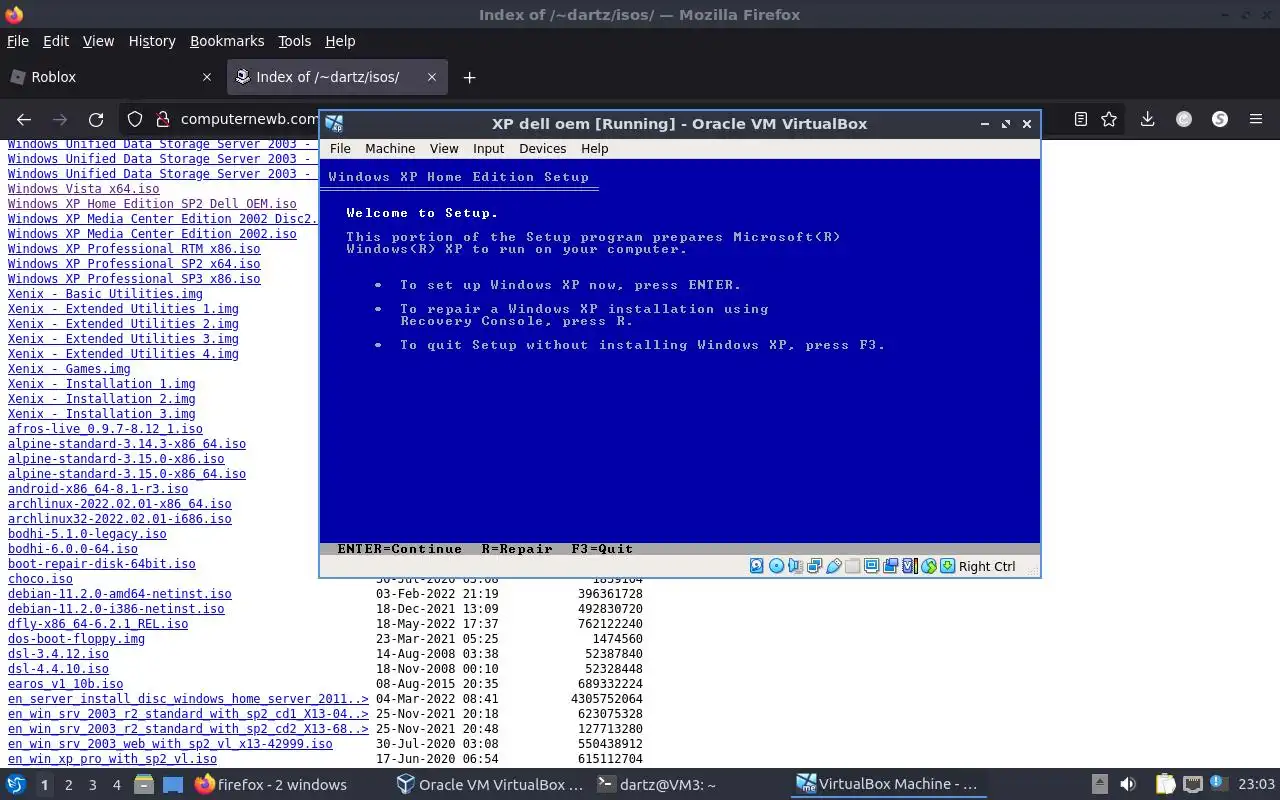1280x800 pixels.
Task: Open VirtualBox View menu
Action: click(444, 148)
